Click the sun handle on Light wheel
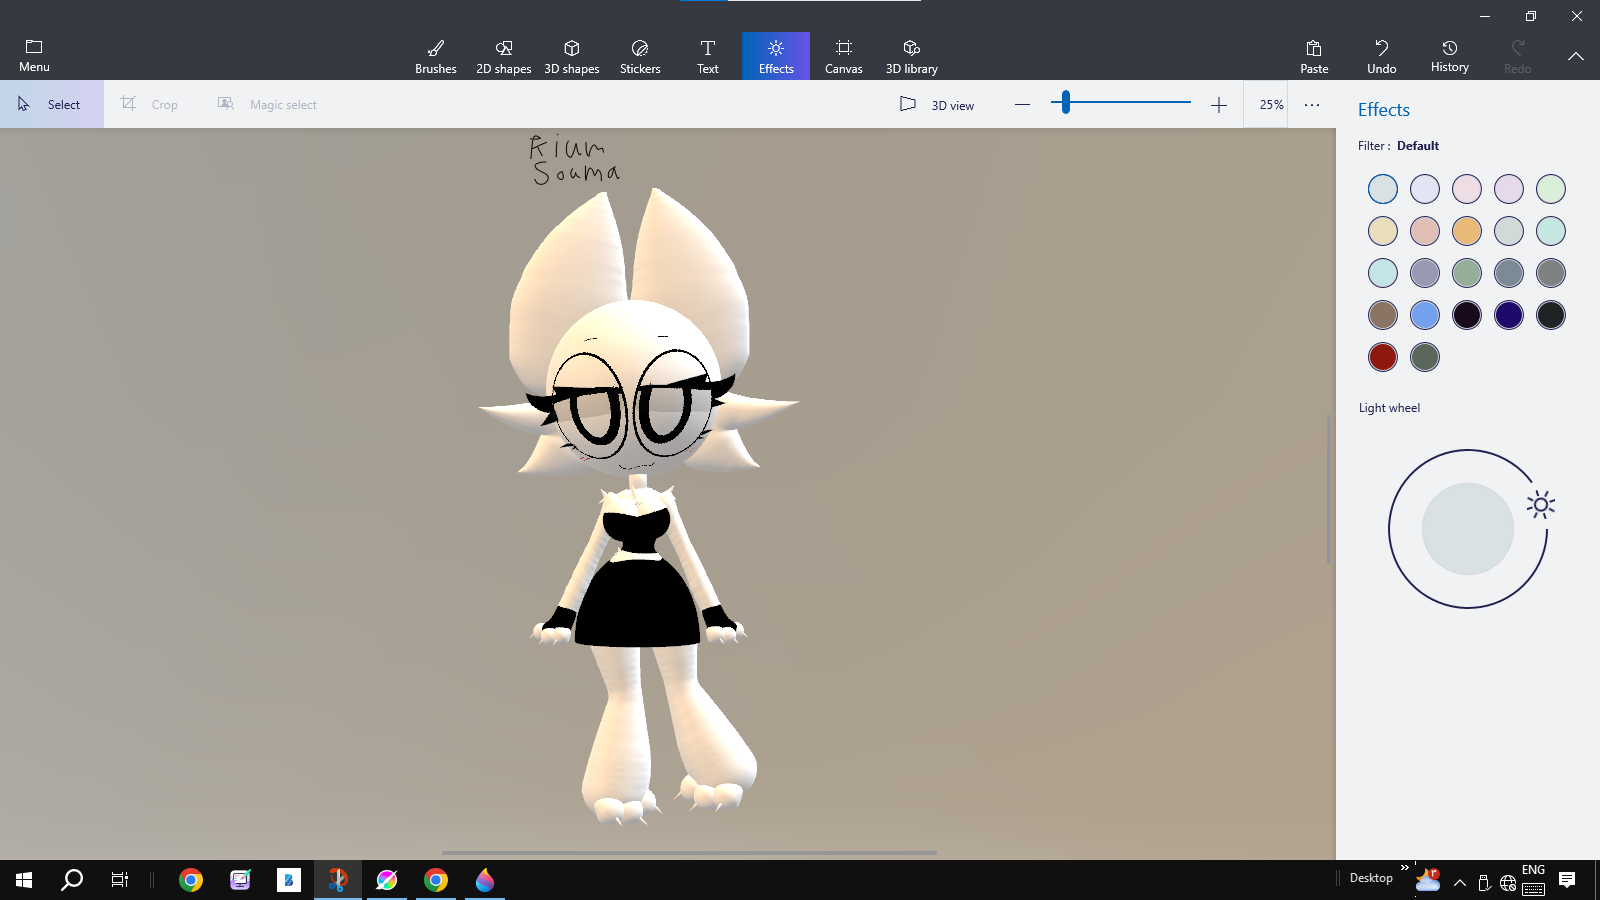 [x=1540, y=505]
